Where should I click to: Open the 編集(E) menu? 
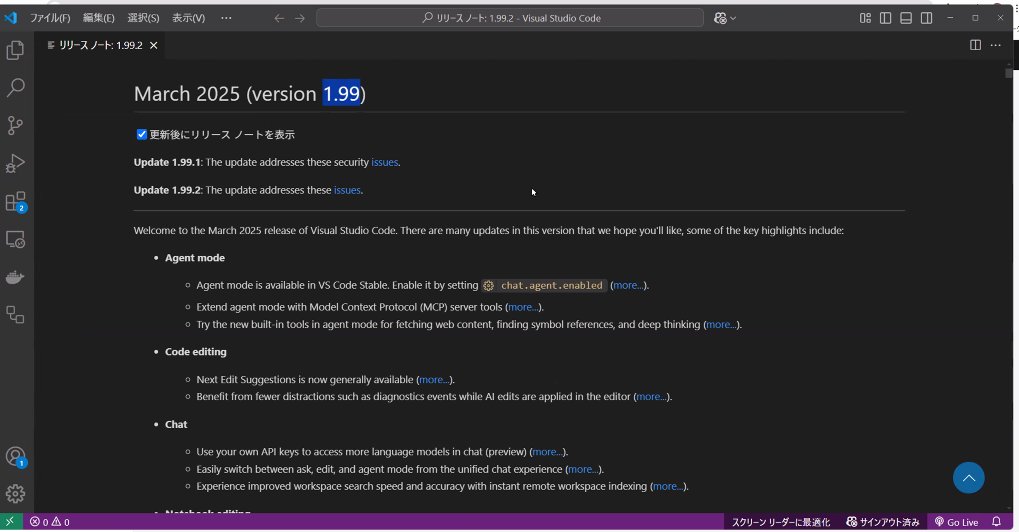(x=99, y=18)
